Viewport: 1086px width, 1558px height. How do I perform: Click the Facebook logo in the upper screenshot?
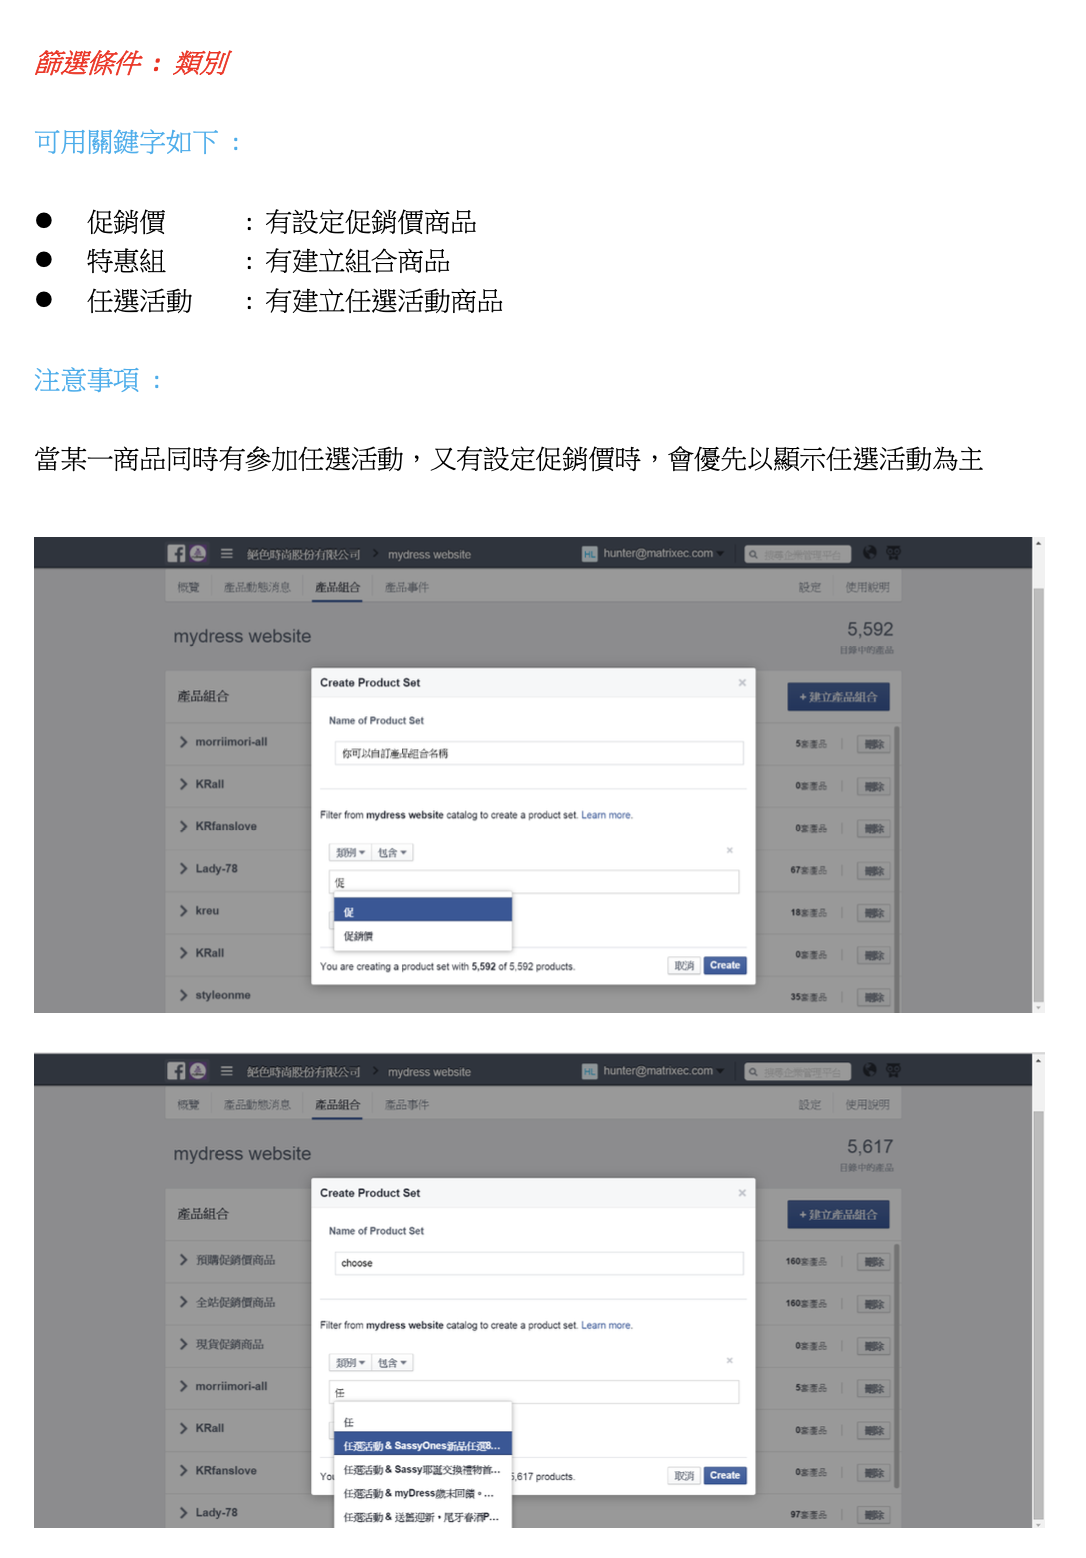(x=176, y=553)
